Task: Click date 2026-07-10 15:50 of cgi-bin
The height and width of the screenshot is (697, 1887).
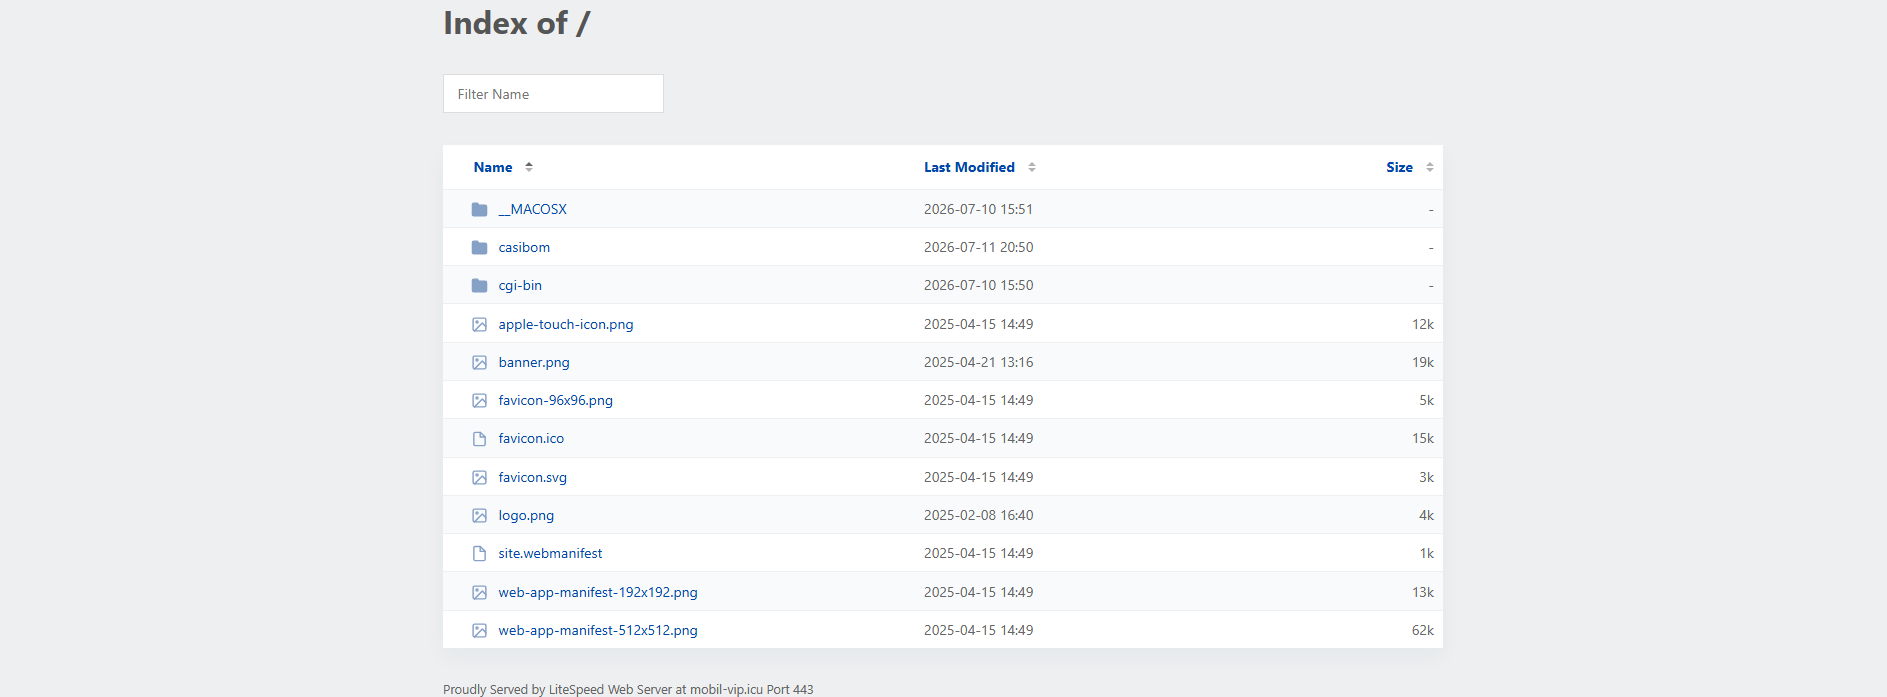Action: pos(978,285)
